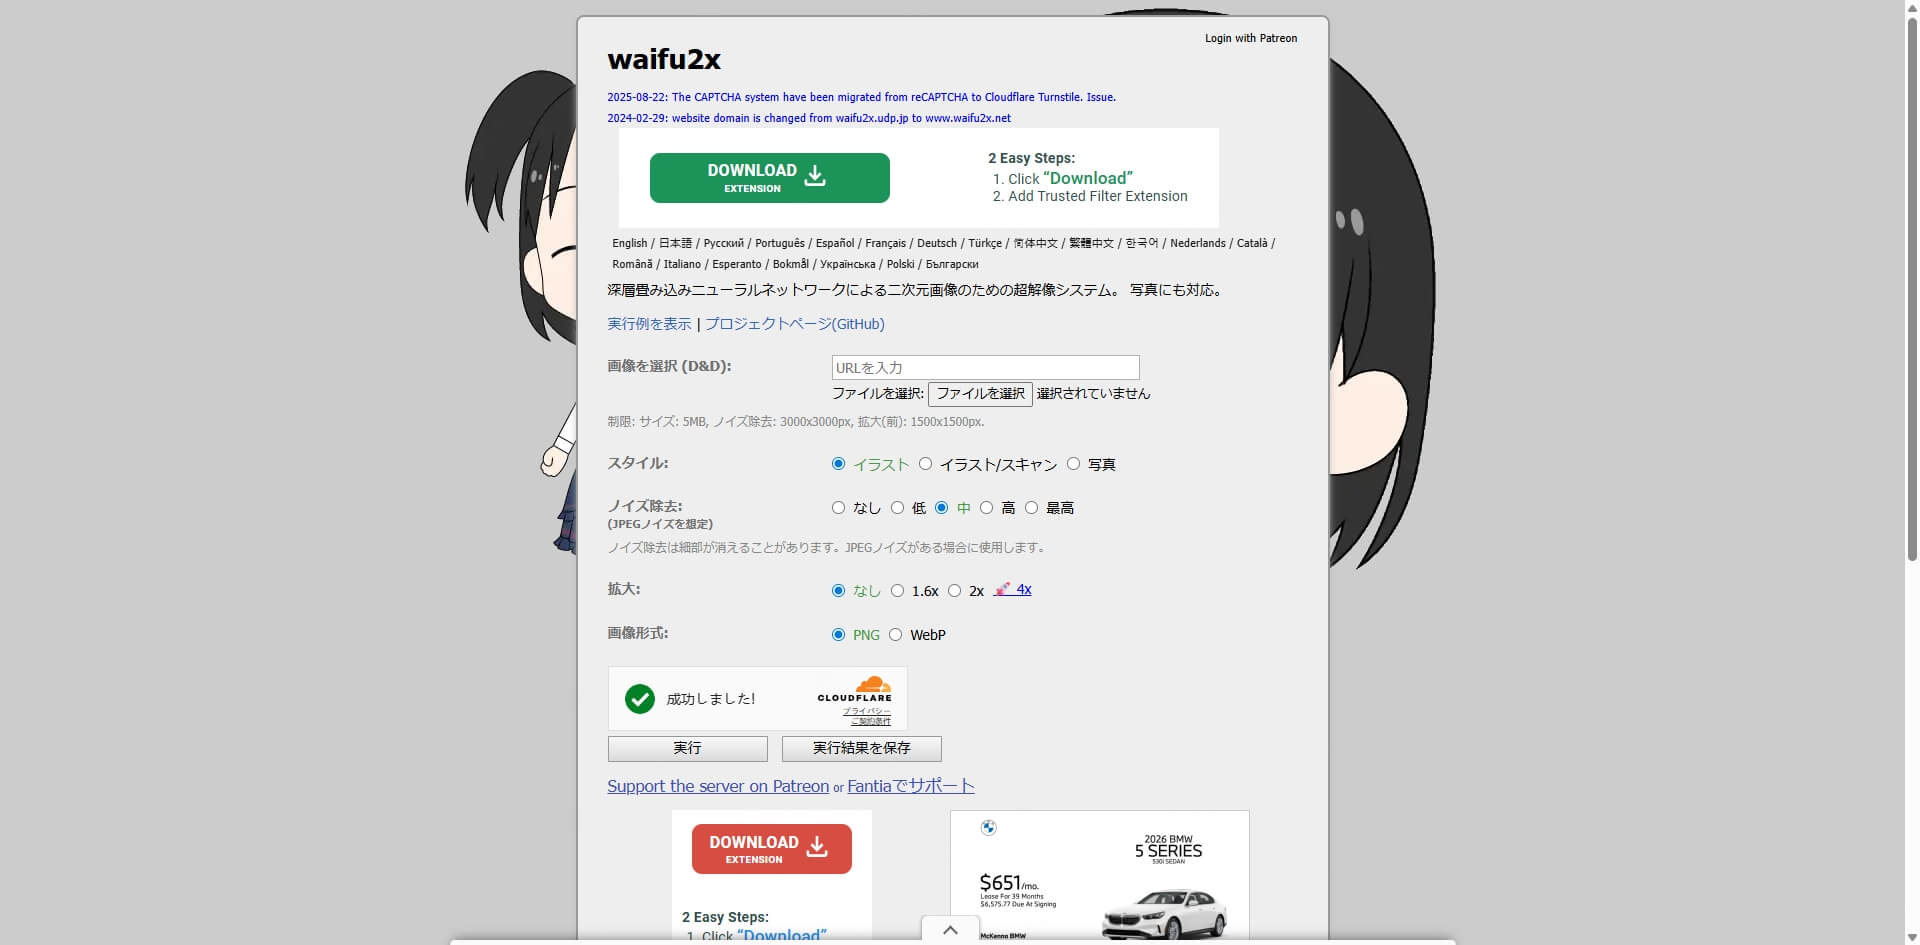Select WebP image format
This screenshot has height=945, width=1920.
coord(895,635)
